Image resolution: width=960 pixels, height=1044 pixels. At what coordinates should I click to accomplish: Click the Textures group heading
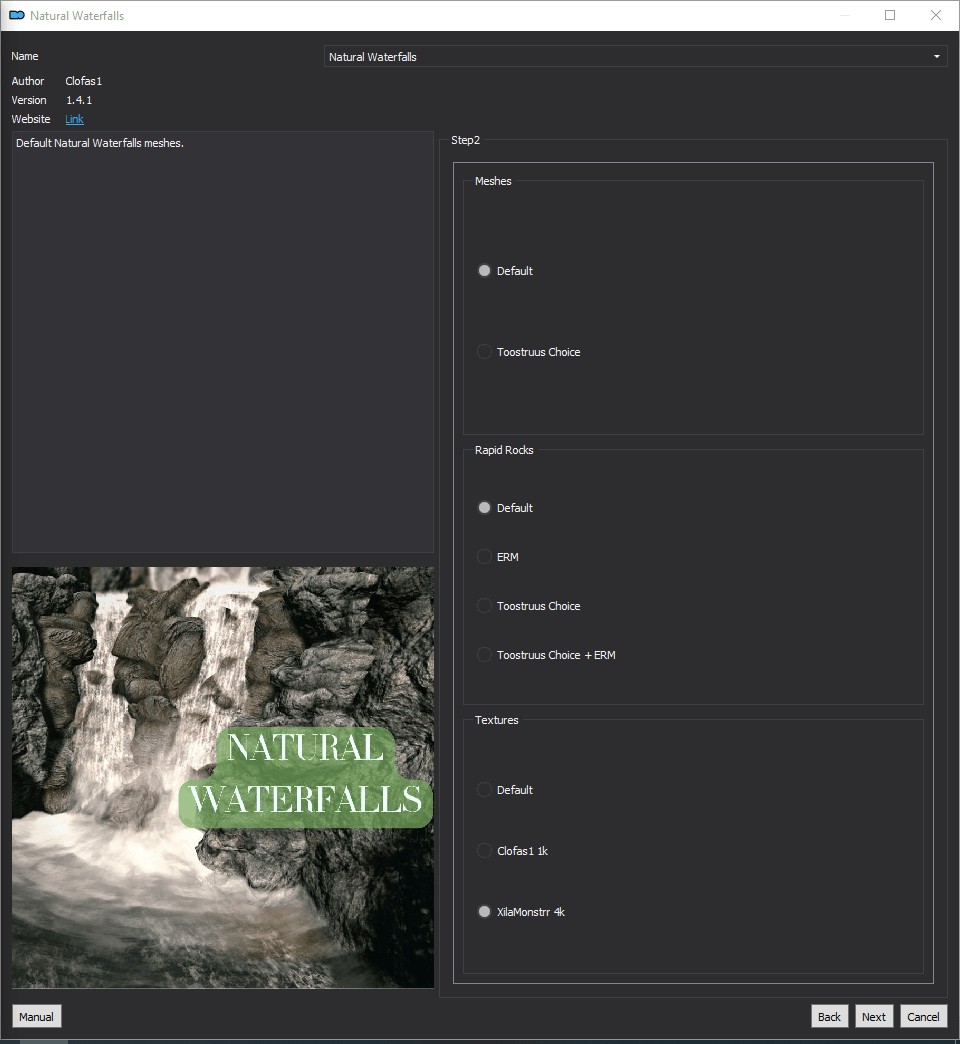[497, 720]
